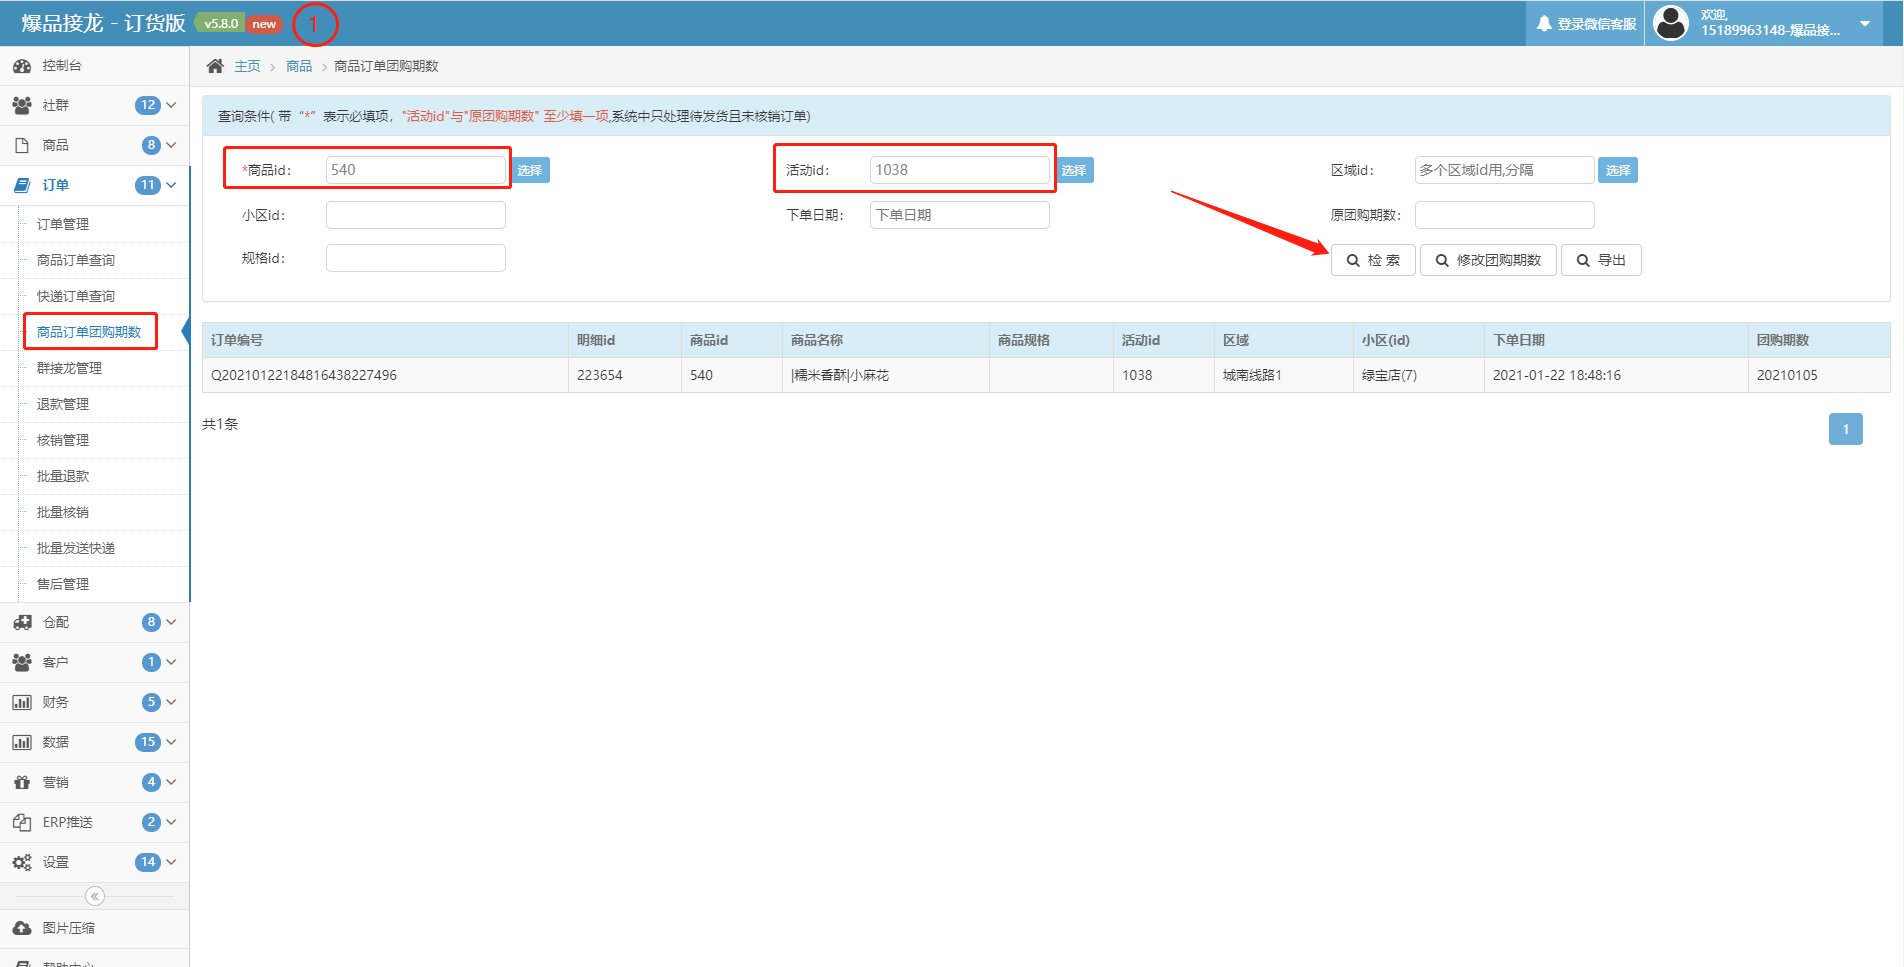This screenshot has height=967, width=1904.
Task: Click the new version badge
Action: point(264,24)
